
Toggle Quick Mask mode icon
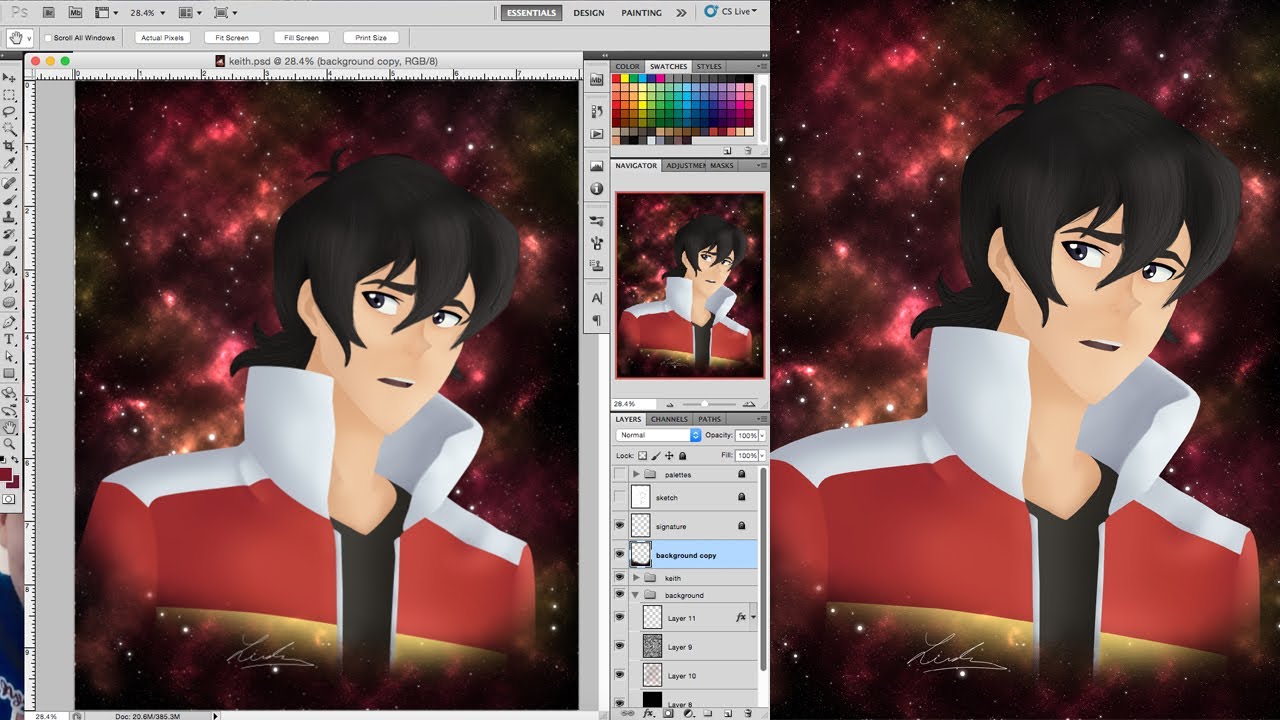pyautogui.click(x=9, y=498)
